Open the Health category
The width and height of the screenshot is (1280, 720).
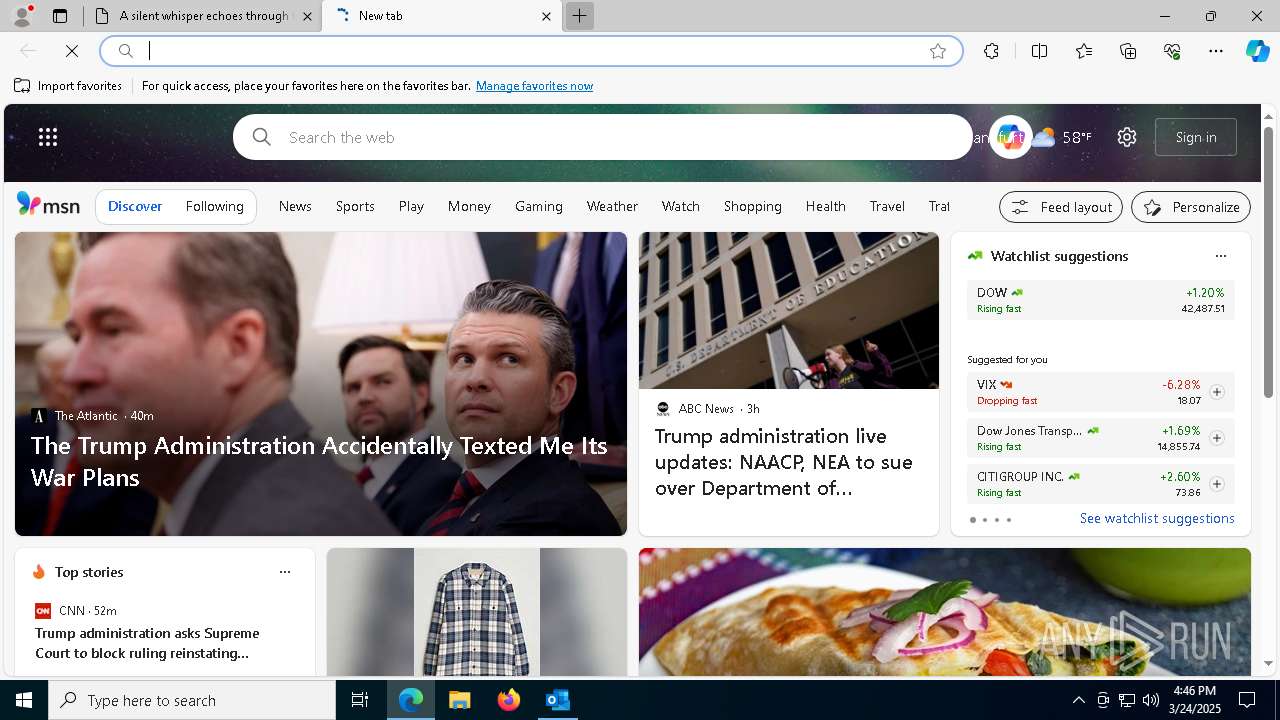[x=825, y=206]
